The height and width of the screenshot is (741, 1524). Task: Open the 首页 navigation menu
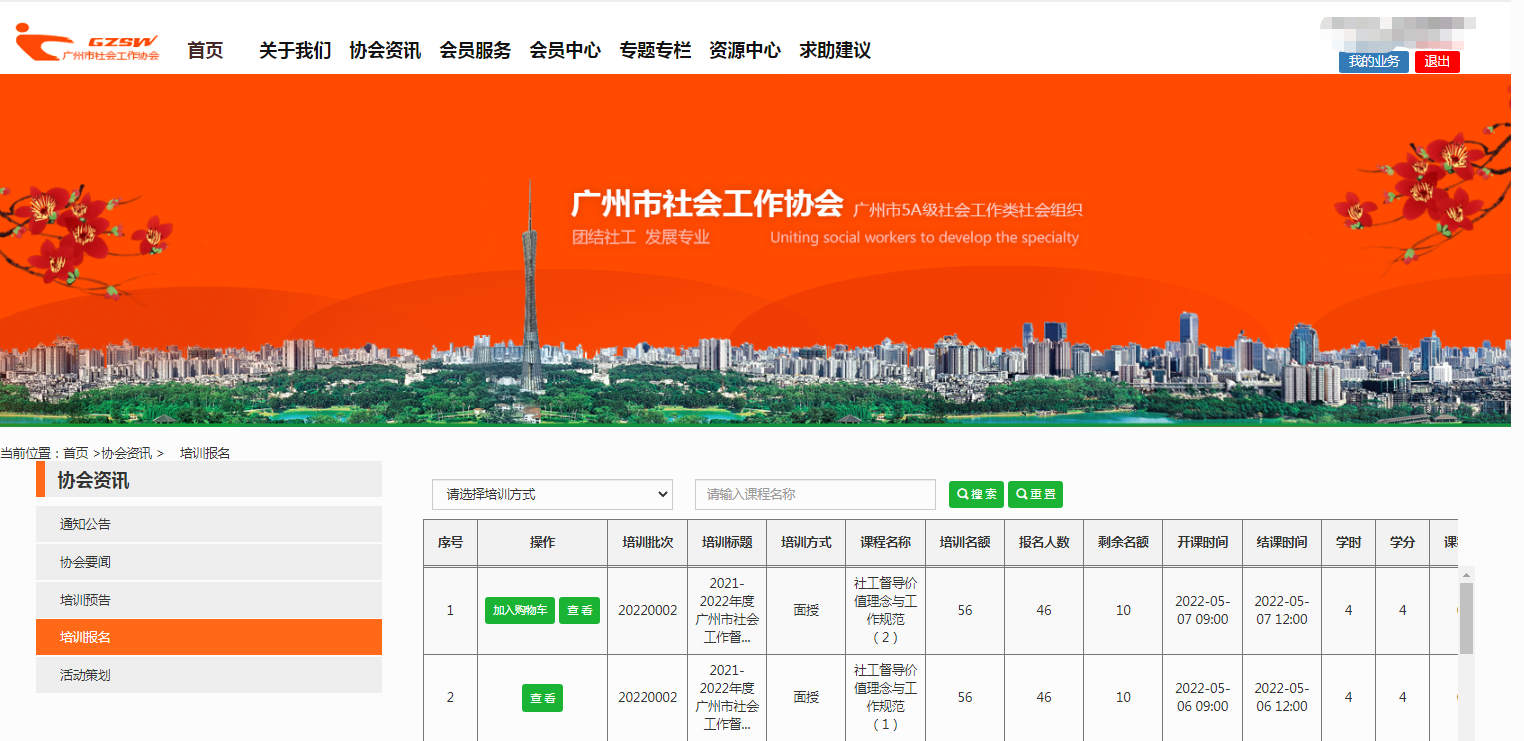(206, 50)
